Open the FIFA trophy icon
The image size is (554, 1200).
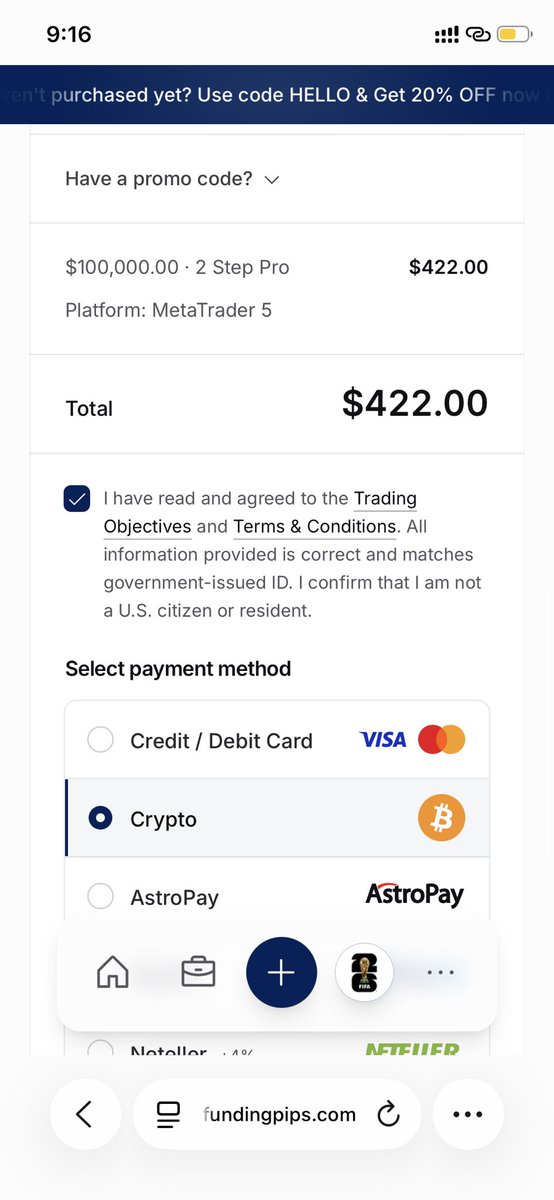pyautogui.click(x=364, y=972)
